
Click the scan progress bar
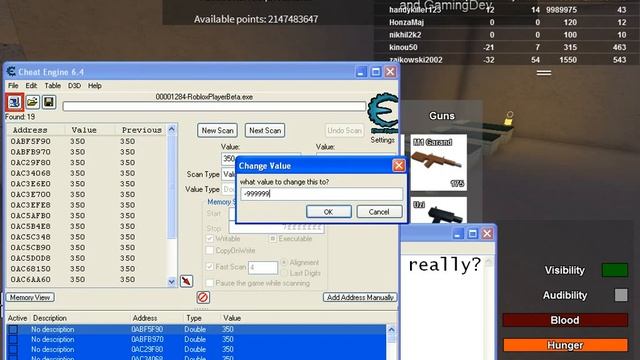214,106
